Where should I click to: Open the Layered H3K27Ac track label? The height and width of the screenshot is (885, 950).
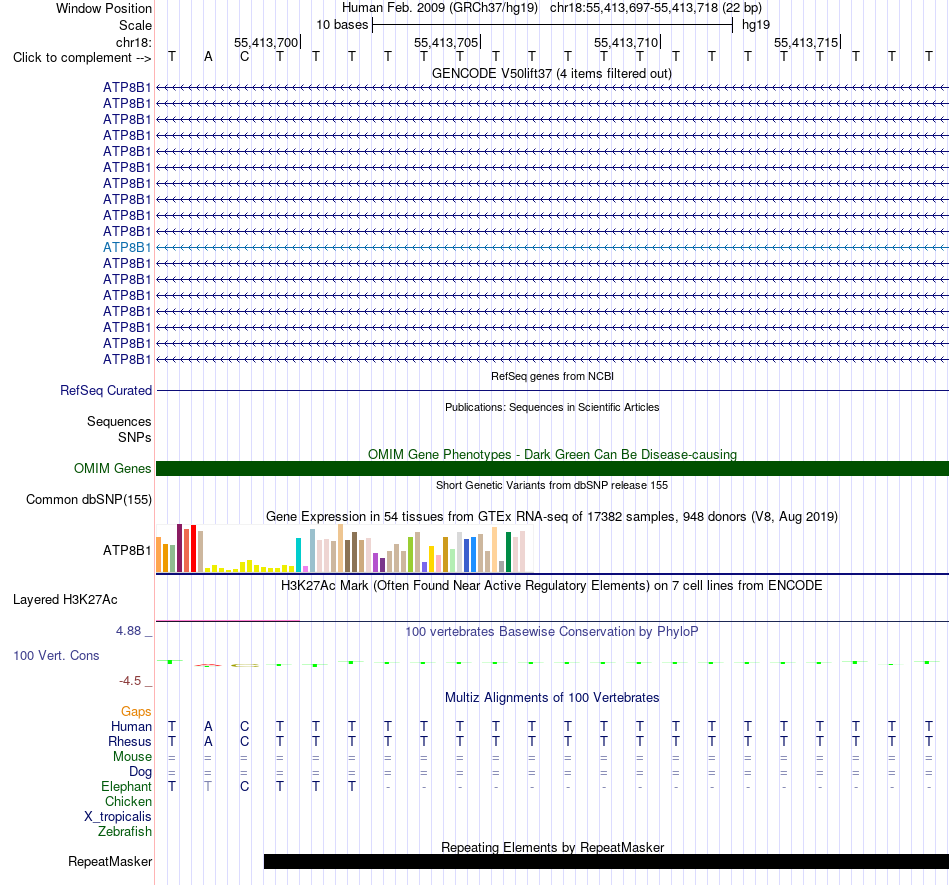[x=65, y=599]
